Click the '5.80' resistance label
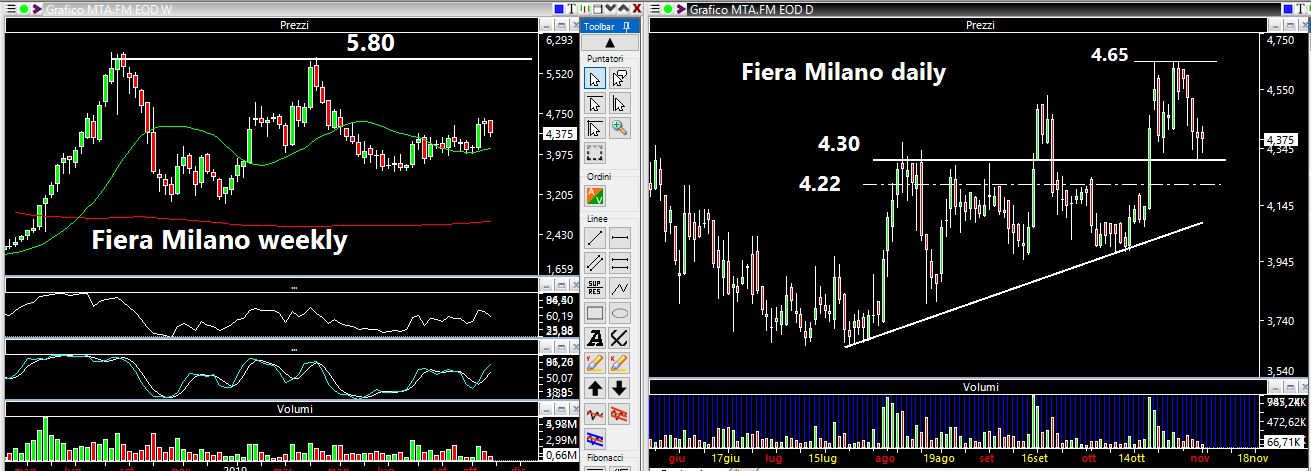This screenshot has width=1311, height=471. [x=371, y=44]
